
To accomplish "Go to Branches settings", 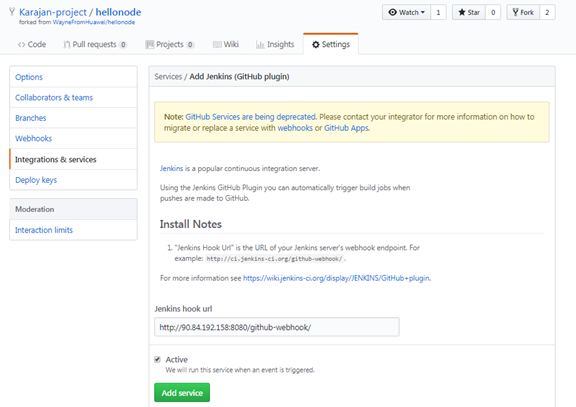I will pos(73,118).
